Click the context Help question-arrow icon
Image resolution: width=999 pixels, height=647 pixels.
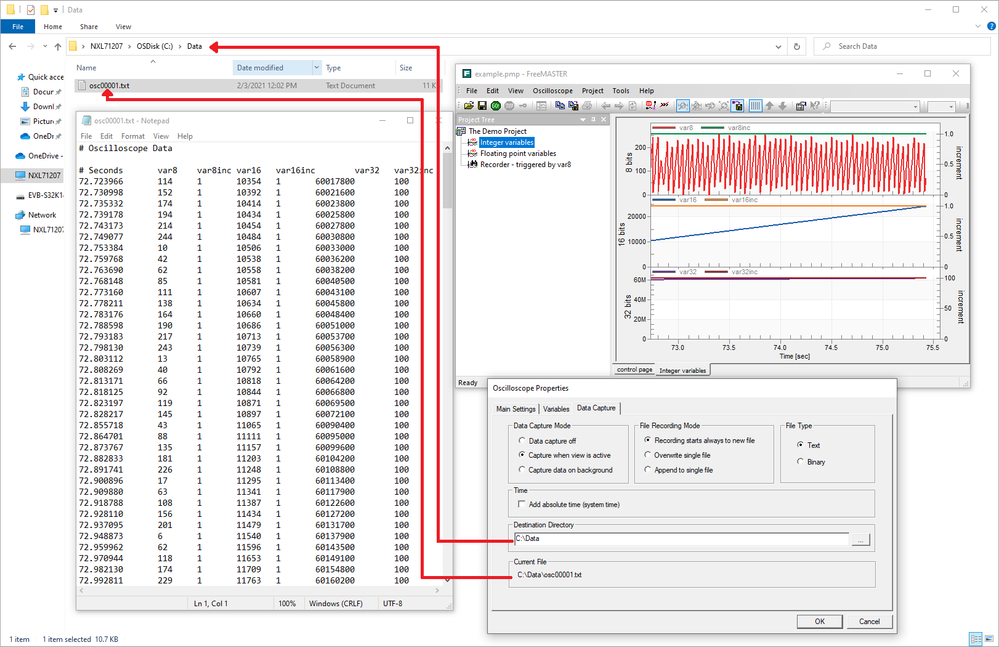tap(815, 106)
